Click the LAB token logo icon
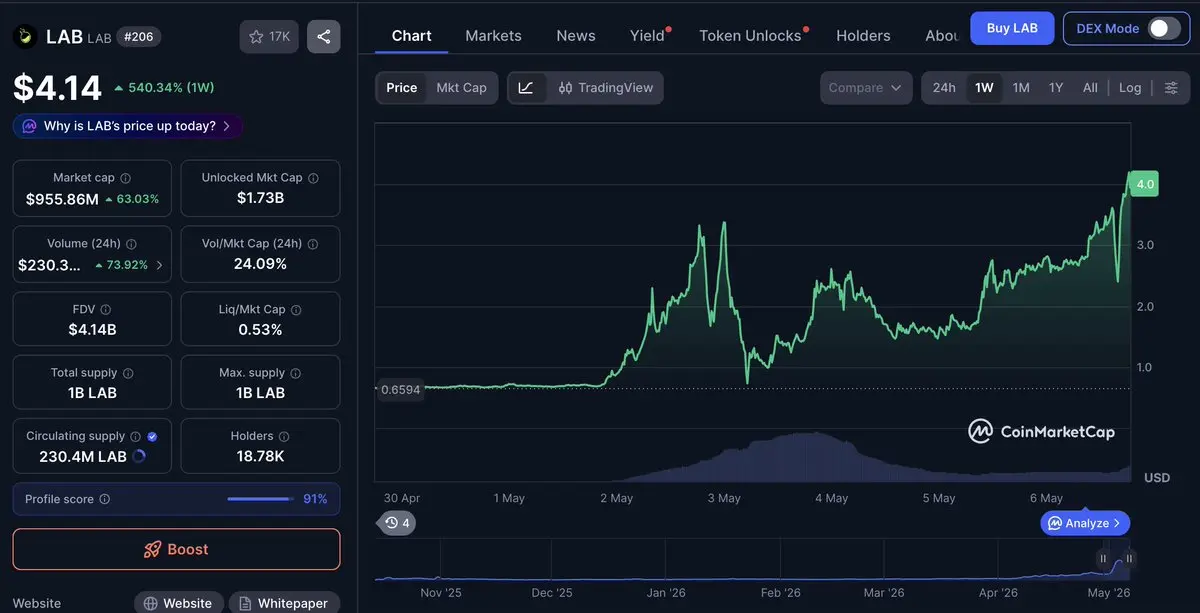 pyautogui.click(x=25, y=37)
